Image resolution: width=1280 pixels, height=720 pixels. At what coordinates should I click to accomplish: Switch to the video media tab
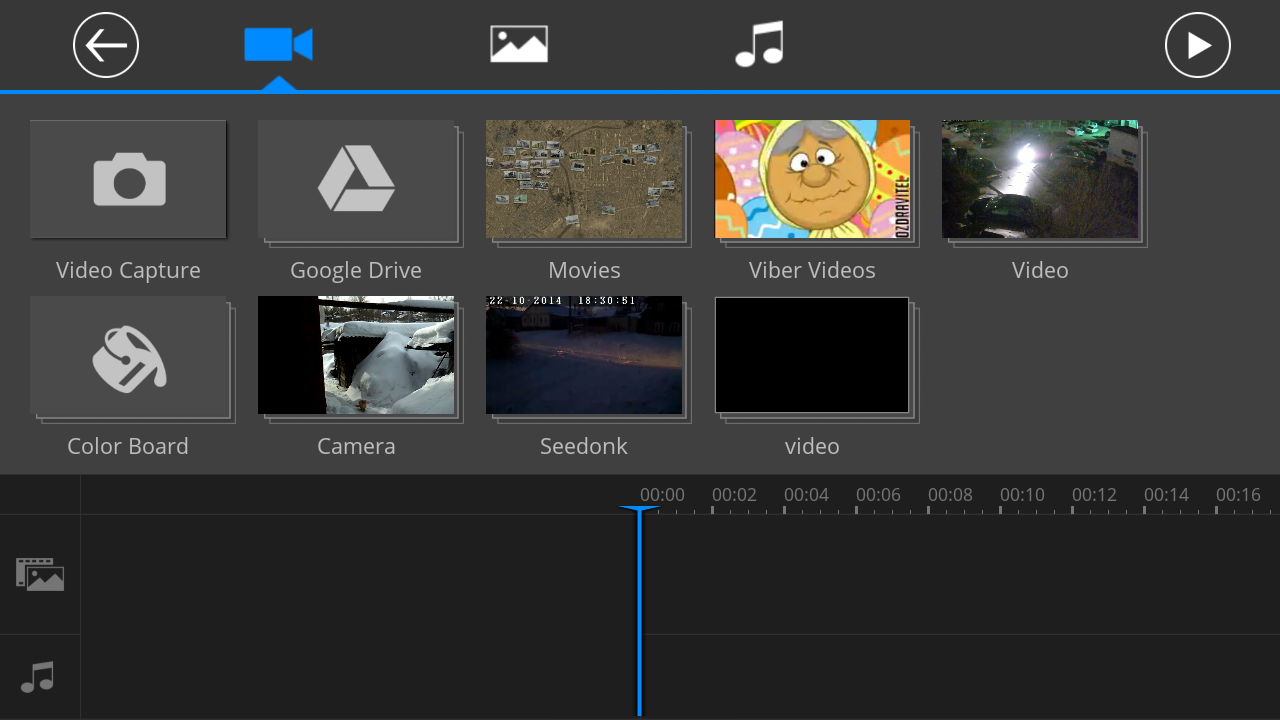279,45
